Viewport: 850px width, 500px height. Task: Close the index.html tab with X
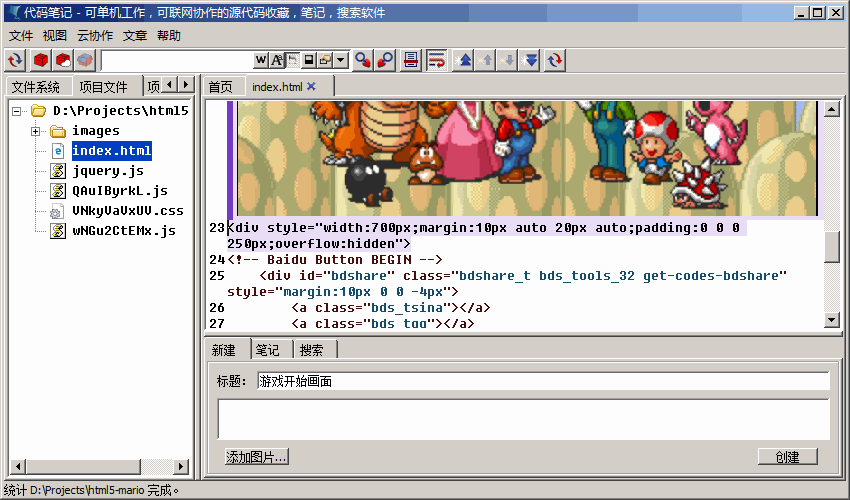pyautogui.click(x=311, y=86)
